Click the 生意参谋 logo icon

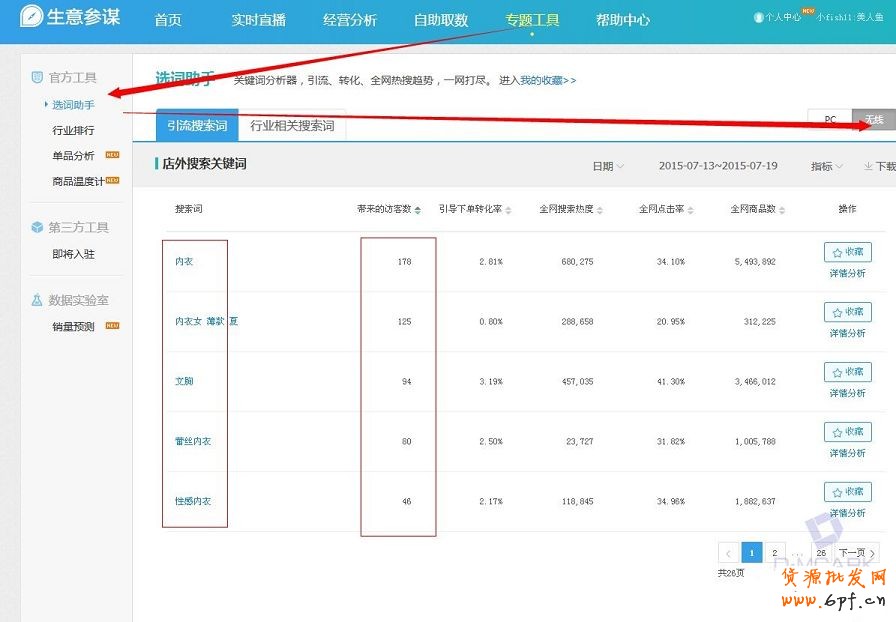[x=32, y=17]
